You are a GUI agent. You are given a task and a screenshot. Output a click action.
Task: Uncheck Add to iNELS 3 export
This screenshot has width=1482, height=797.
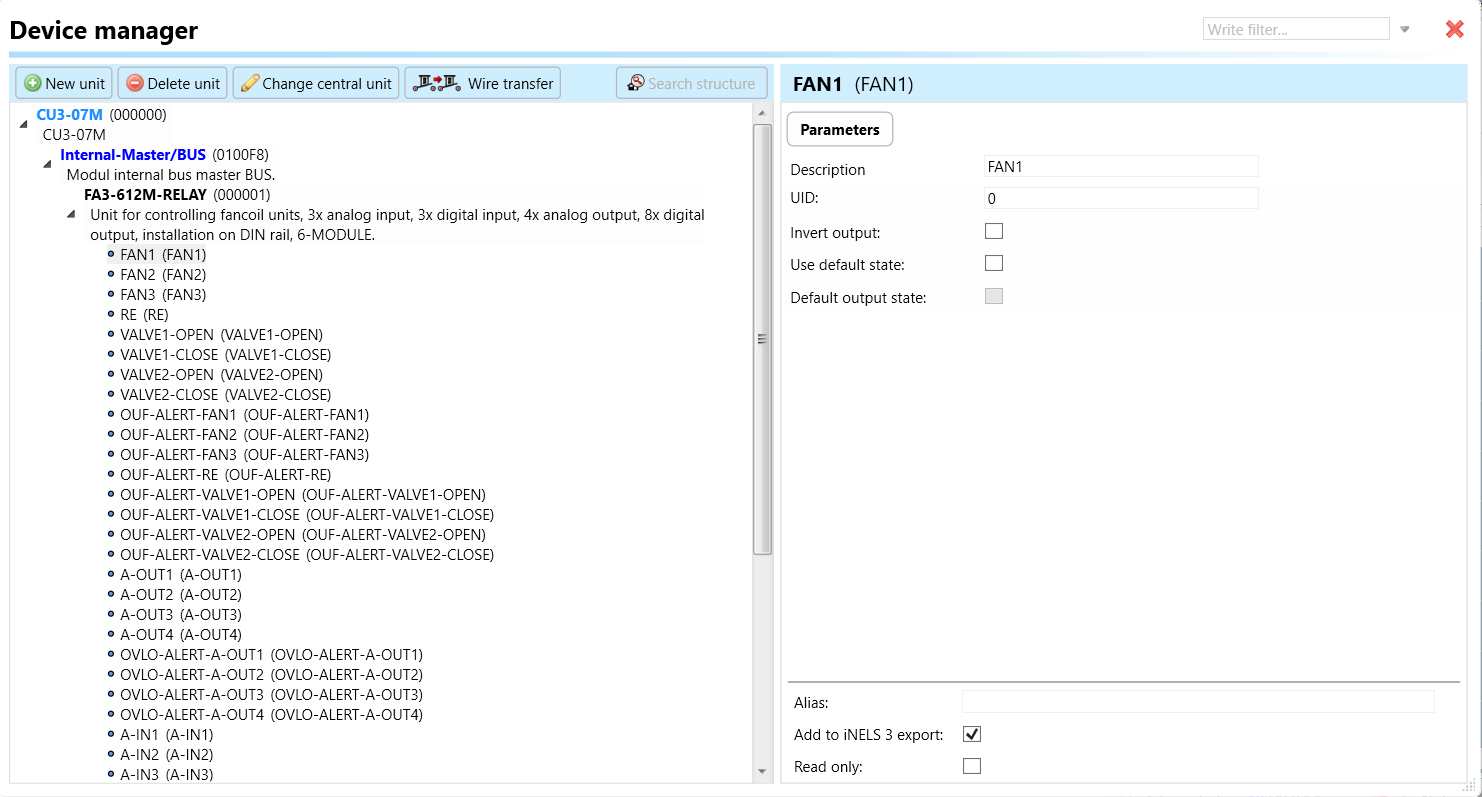pyautogui.click(x=971, y=734)
